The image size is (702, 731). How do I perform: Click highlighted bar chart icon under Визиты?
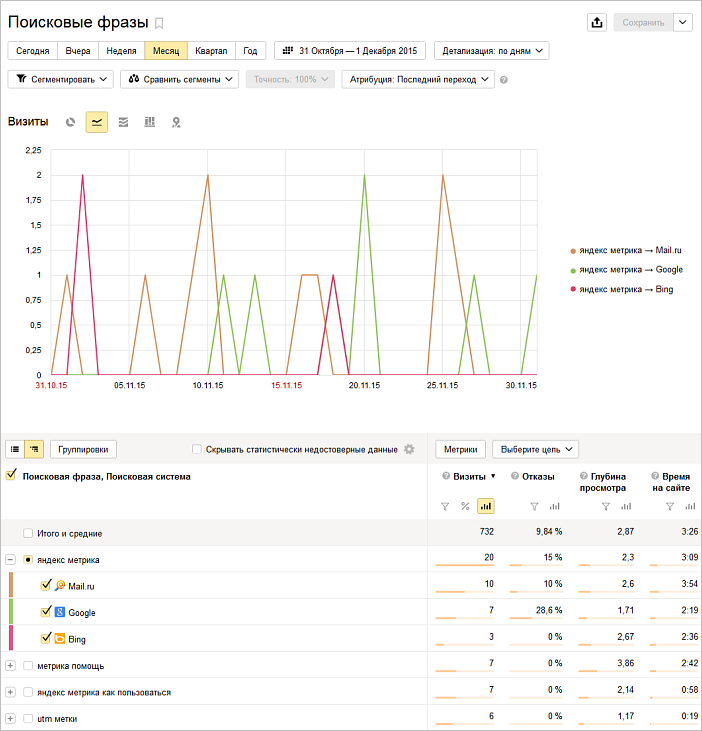486,506
